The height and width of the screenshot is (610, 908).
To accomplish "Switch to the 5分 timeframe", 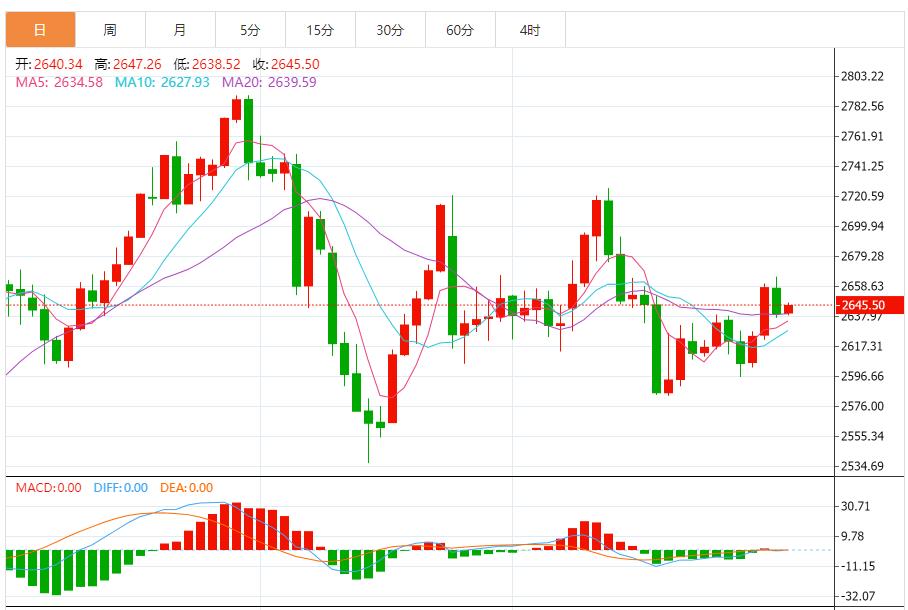I will 250,30.
